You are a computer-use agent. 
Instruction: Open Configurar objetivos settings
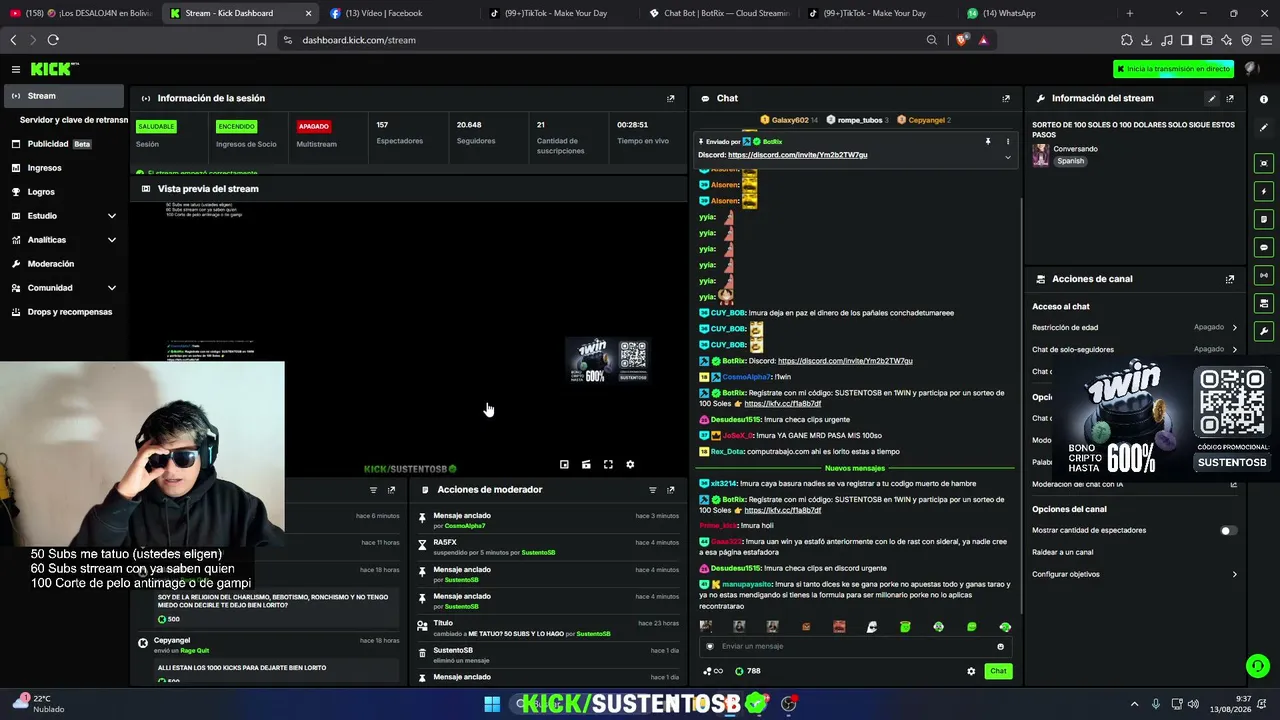pyautogui.click(x=1134, y=574)
